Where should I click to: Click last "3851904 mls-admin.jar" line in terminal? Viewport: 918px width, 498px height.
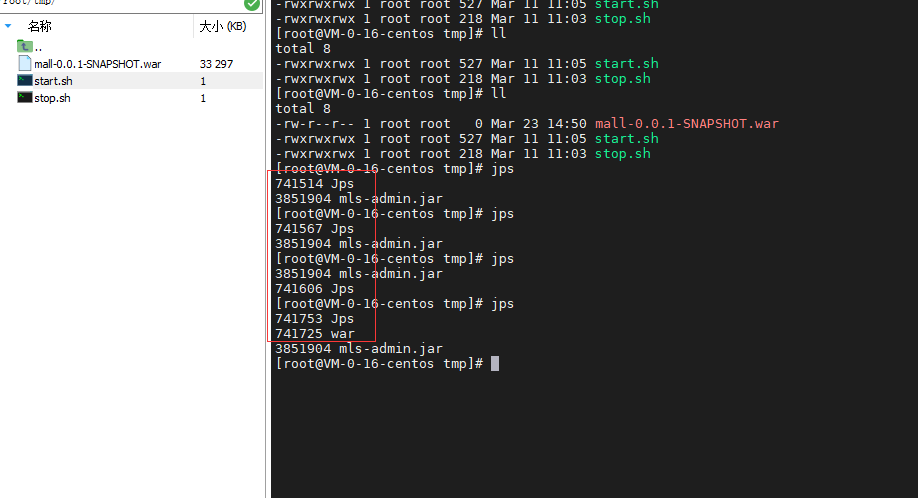coord(359,349)
